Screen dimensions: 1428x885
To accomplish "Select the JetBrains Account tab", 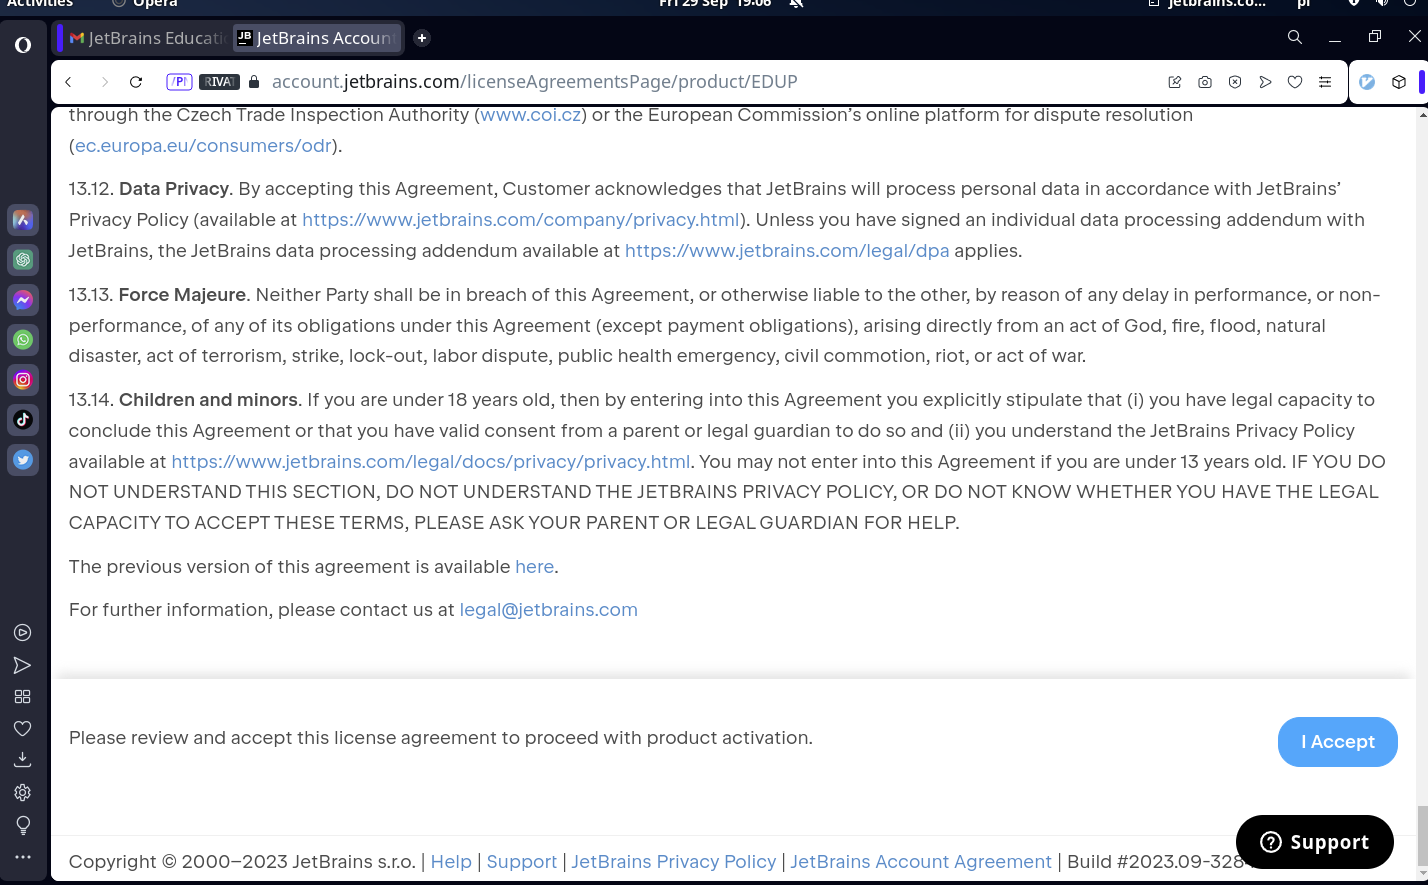I will coord(318,38).
